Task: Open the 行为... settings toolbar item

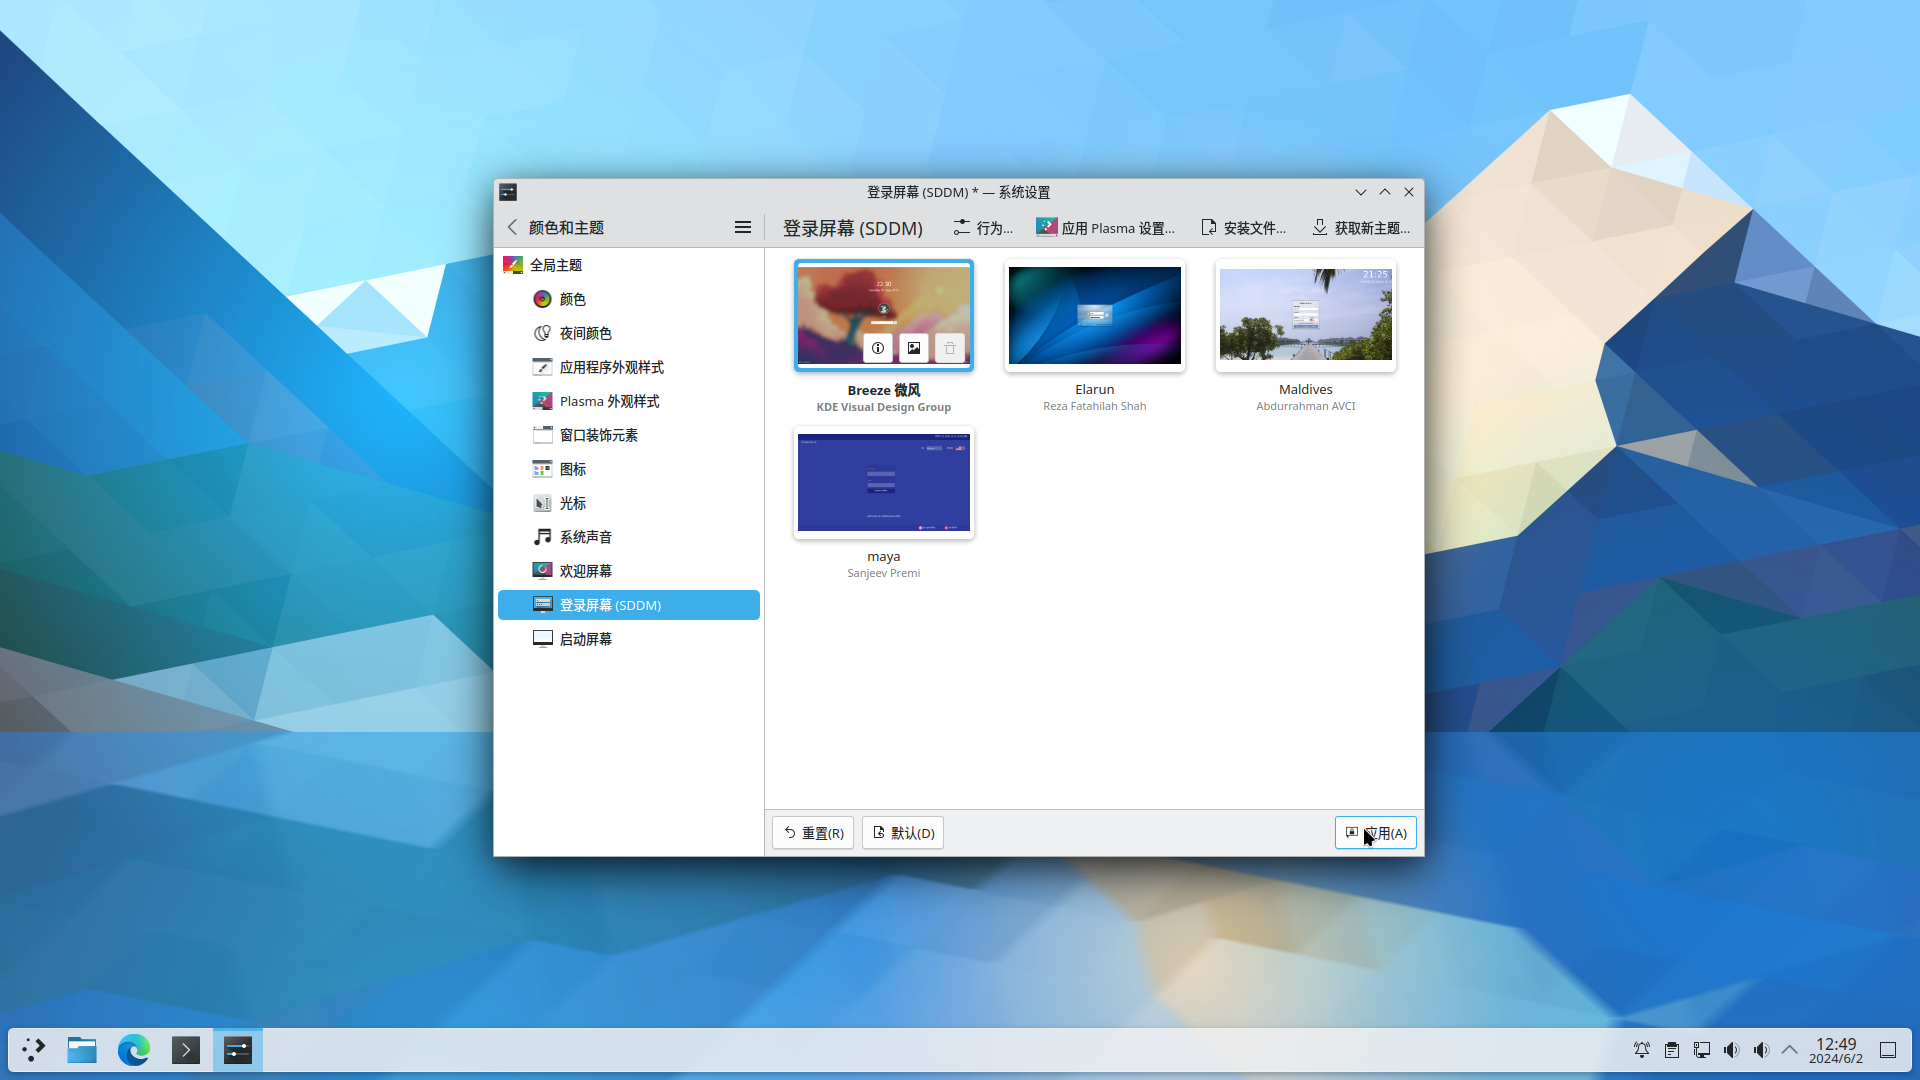Action: [983, 228]
